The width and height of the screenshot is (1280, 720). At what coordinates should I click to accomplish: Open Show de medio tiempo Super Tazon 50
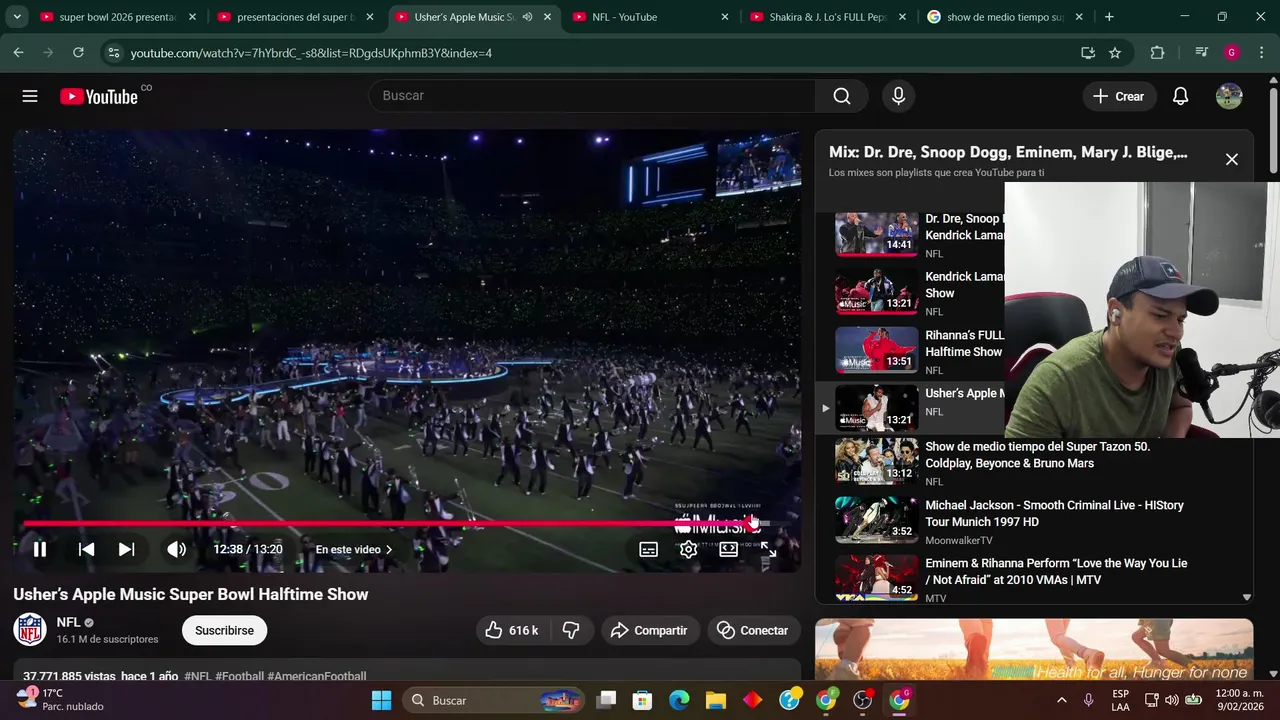coord(1037,455)
